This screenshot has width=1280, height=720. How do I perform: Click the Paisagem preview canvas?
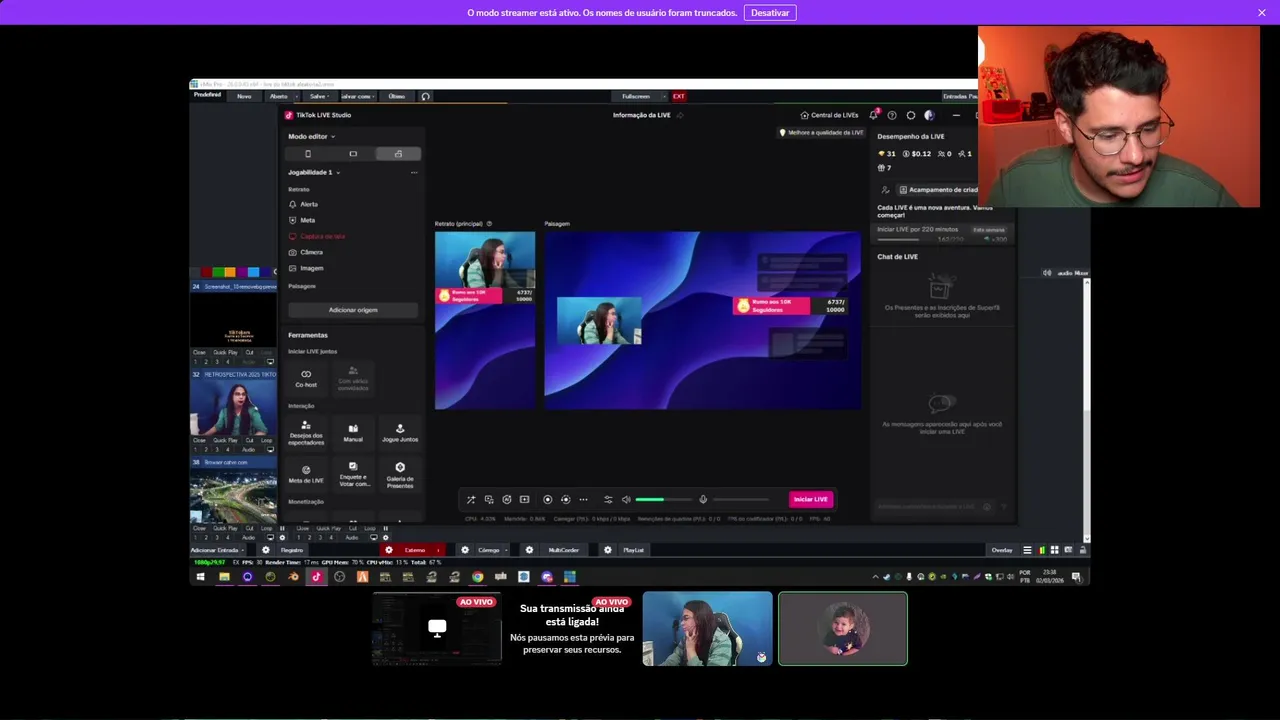point(702,320)
